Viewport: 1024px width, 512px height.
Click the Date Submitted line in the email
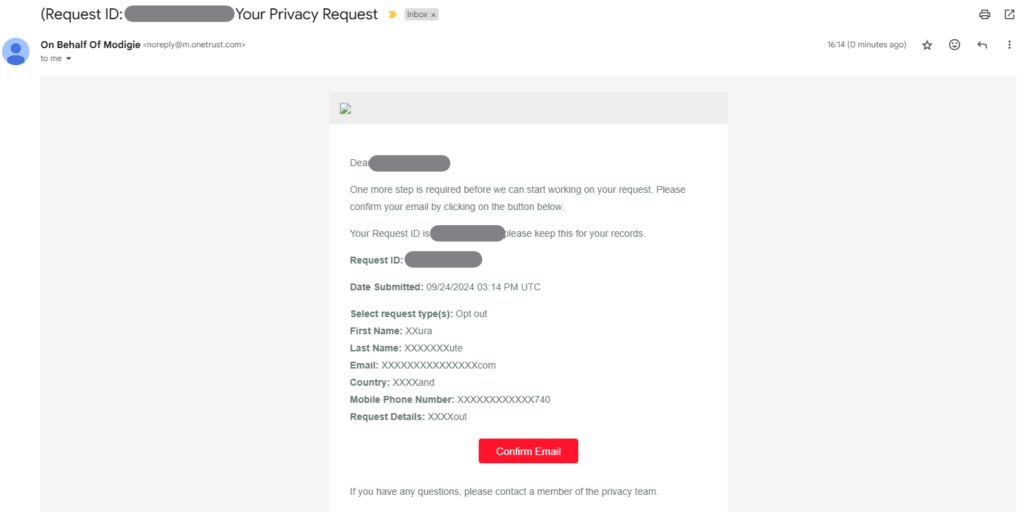(445, 287)
